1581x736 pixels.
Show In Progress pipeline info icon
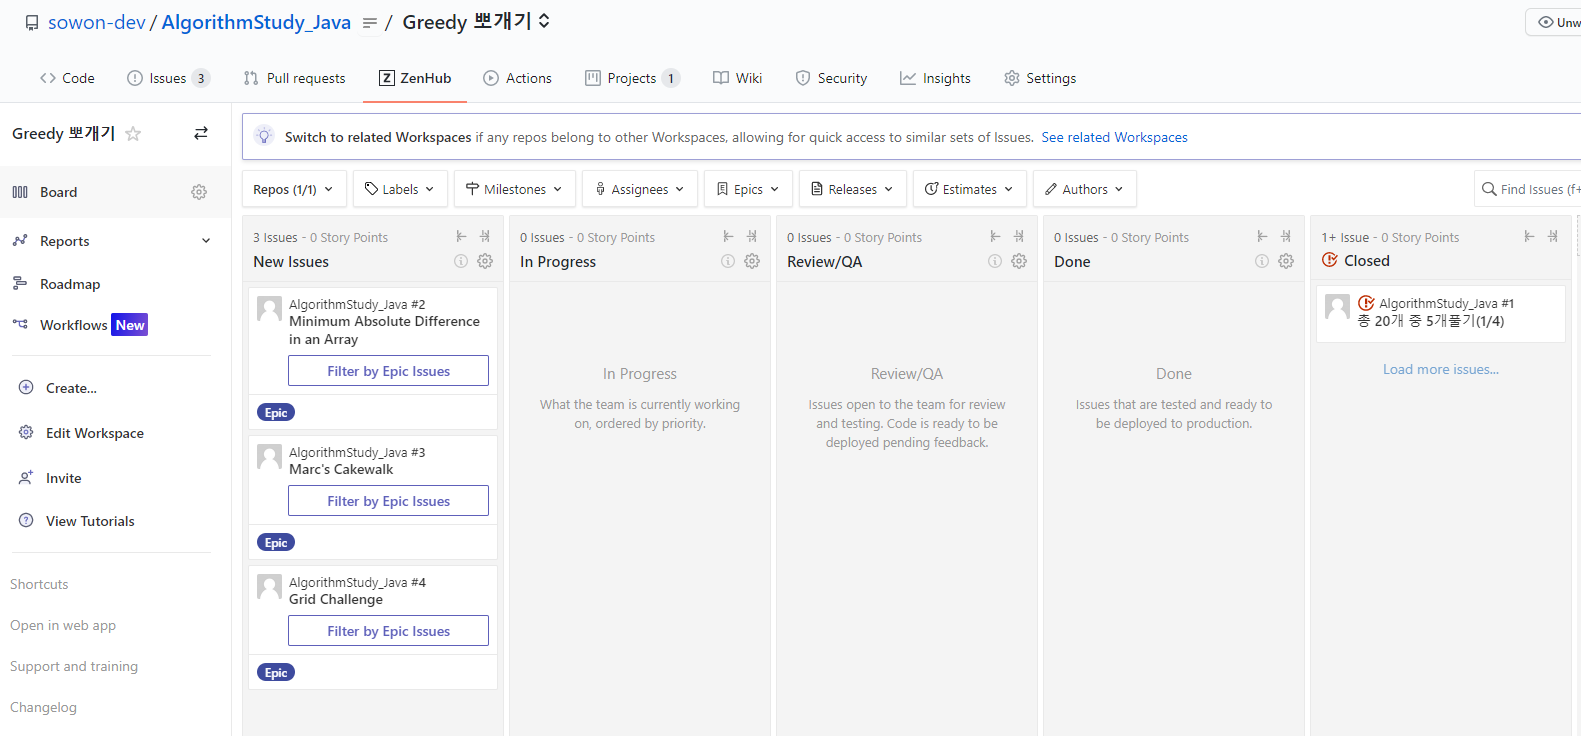coord(728,261)
